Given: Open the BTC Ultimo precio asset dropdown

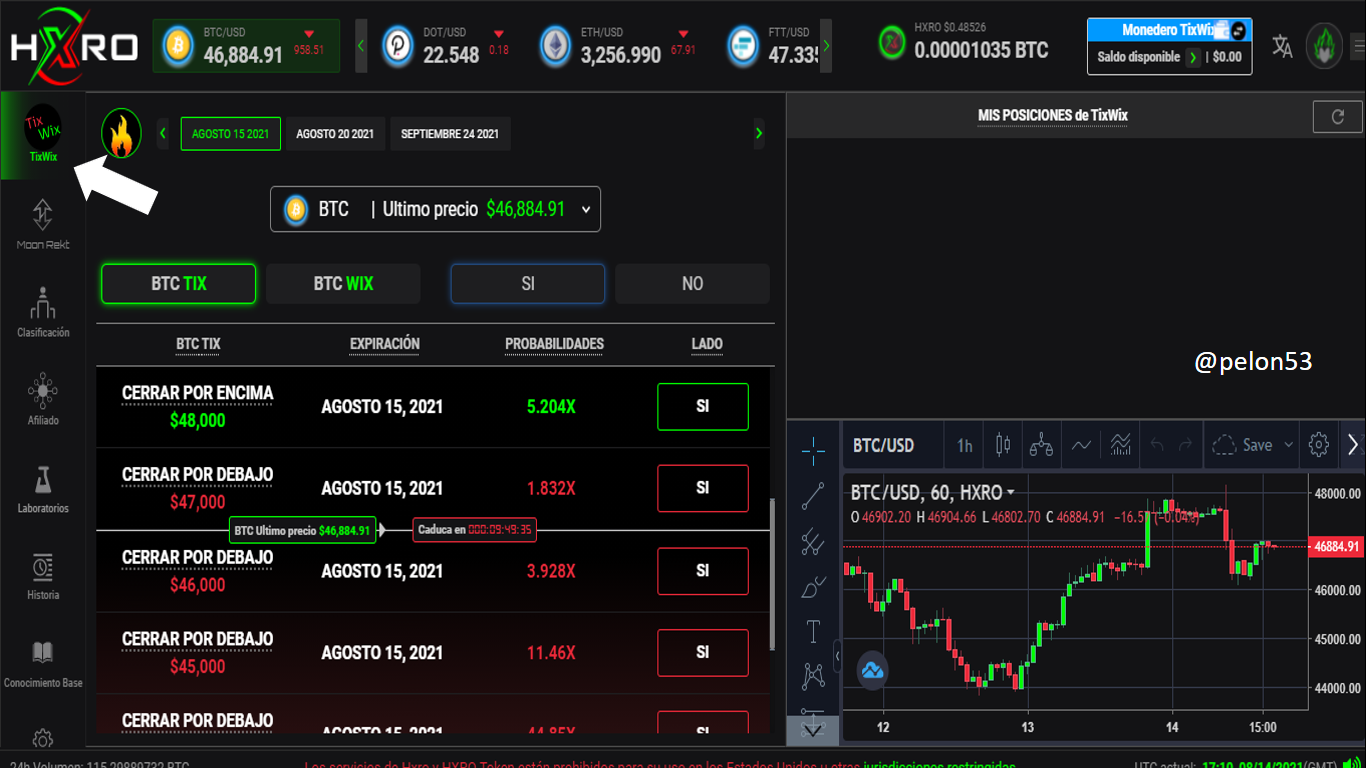Looking at the screenshot, I should 435,209.
